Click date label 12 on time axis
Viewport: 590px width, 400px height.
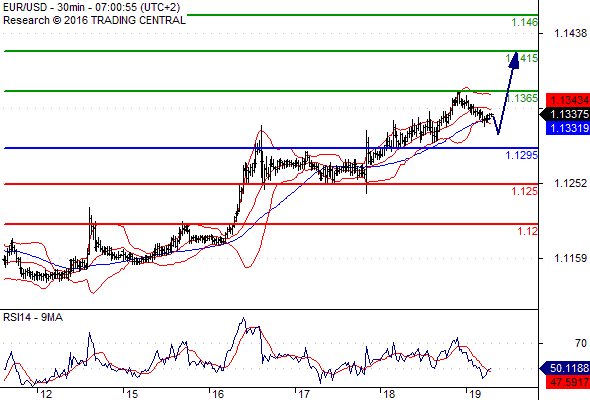tap(46, 394)
